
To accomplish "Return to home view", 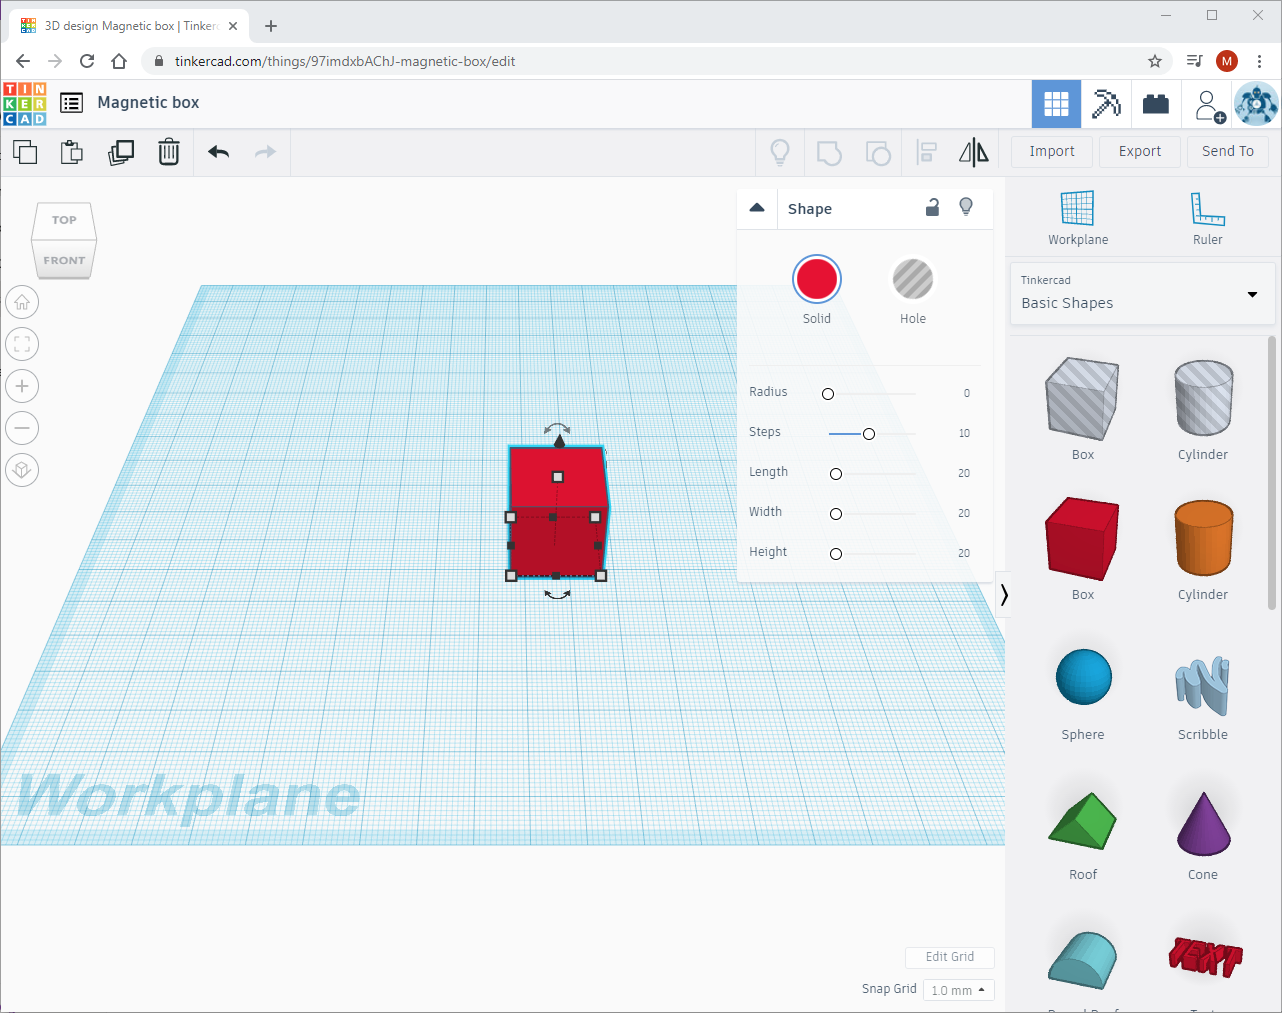I will [x=22, y=302].
